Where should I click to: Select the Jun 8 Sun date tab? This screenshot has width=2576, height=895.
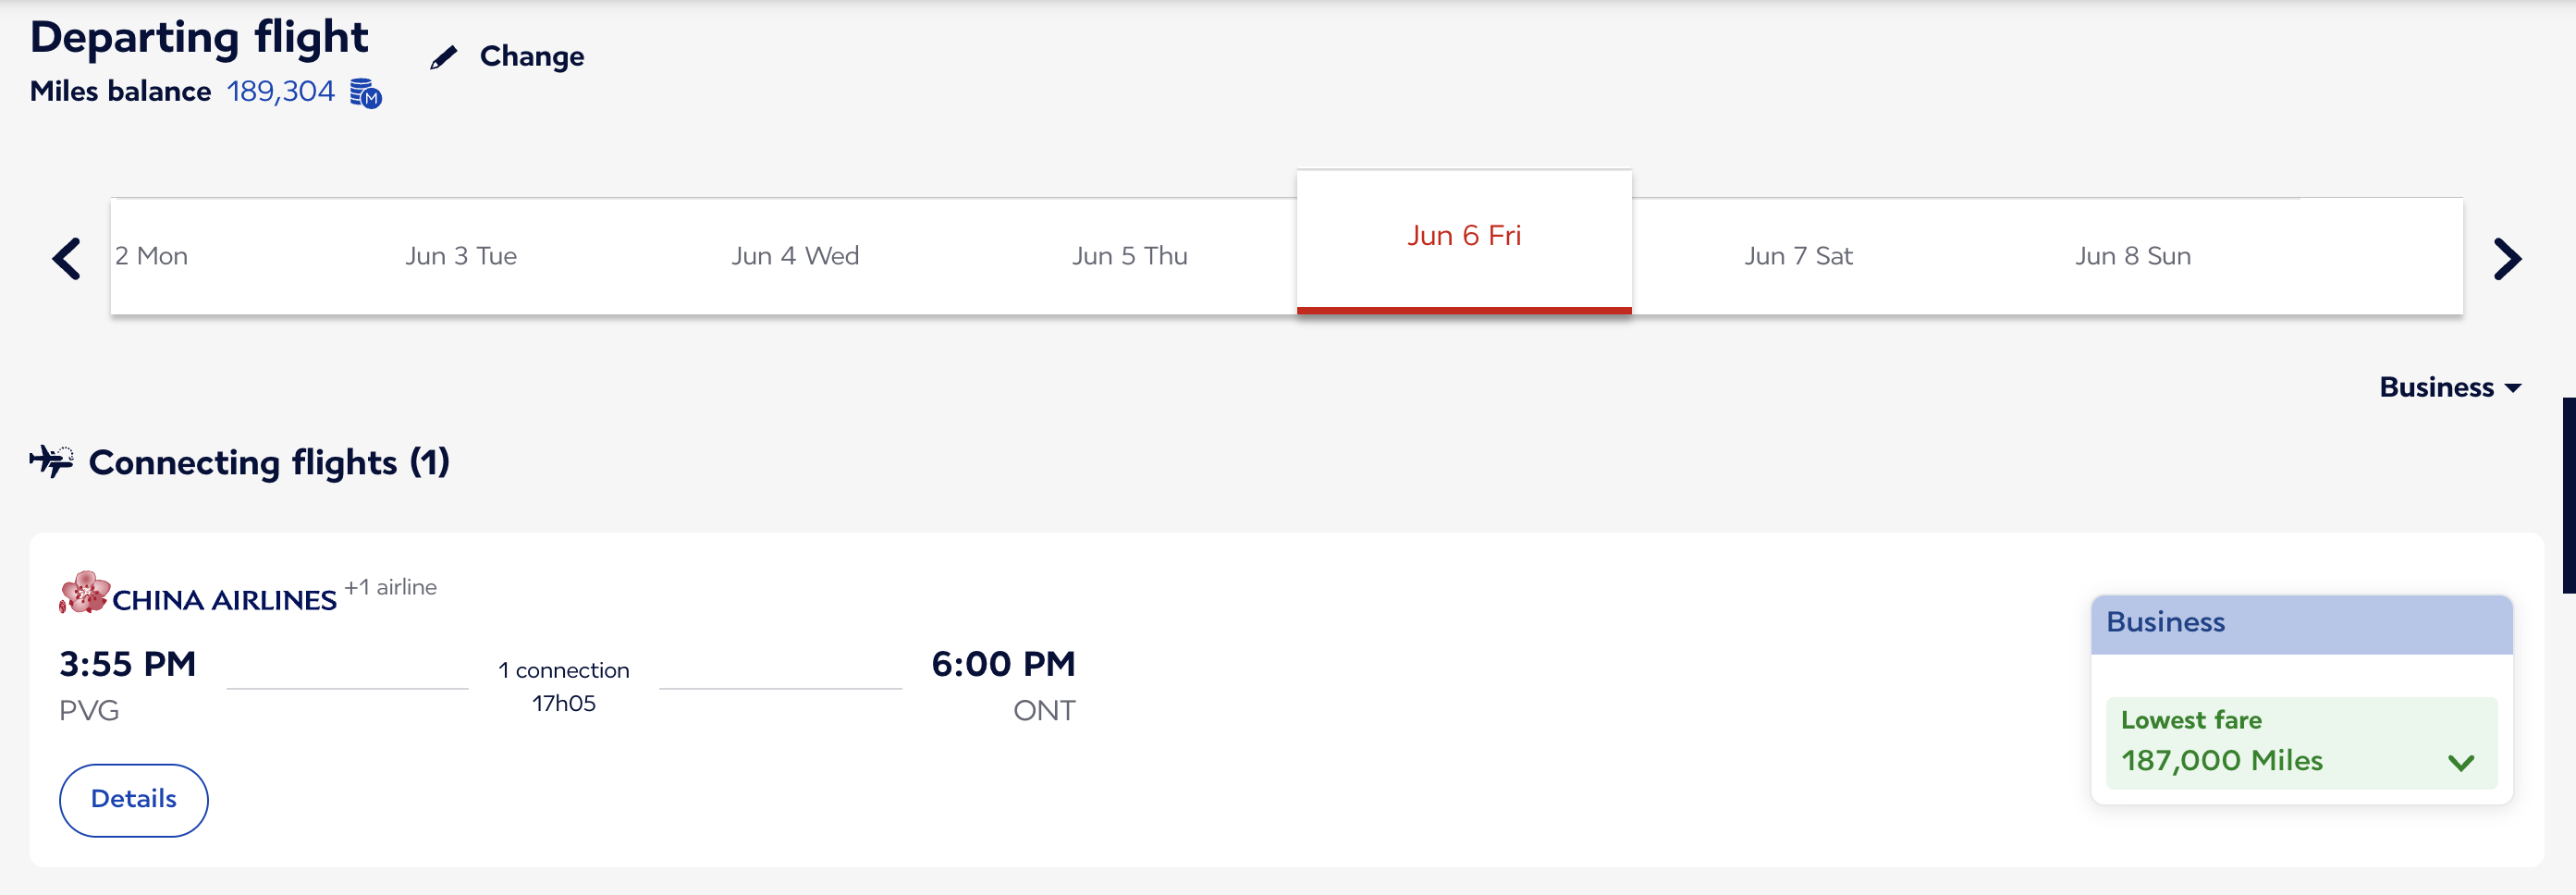(x=2132, y=256)
